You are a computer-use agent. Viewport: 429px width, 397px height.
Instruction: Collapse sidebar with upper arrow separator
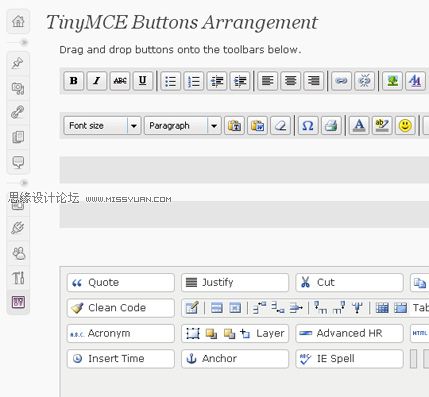click(23, 42)
